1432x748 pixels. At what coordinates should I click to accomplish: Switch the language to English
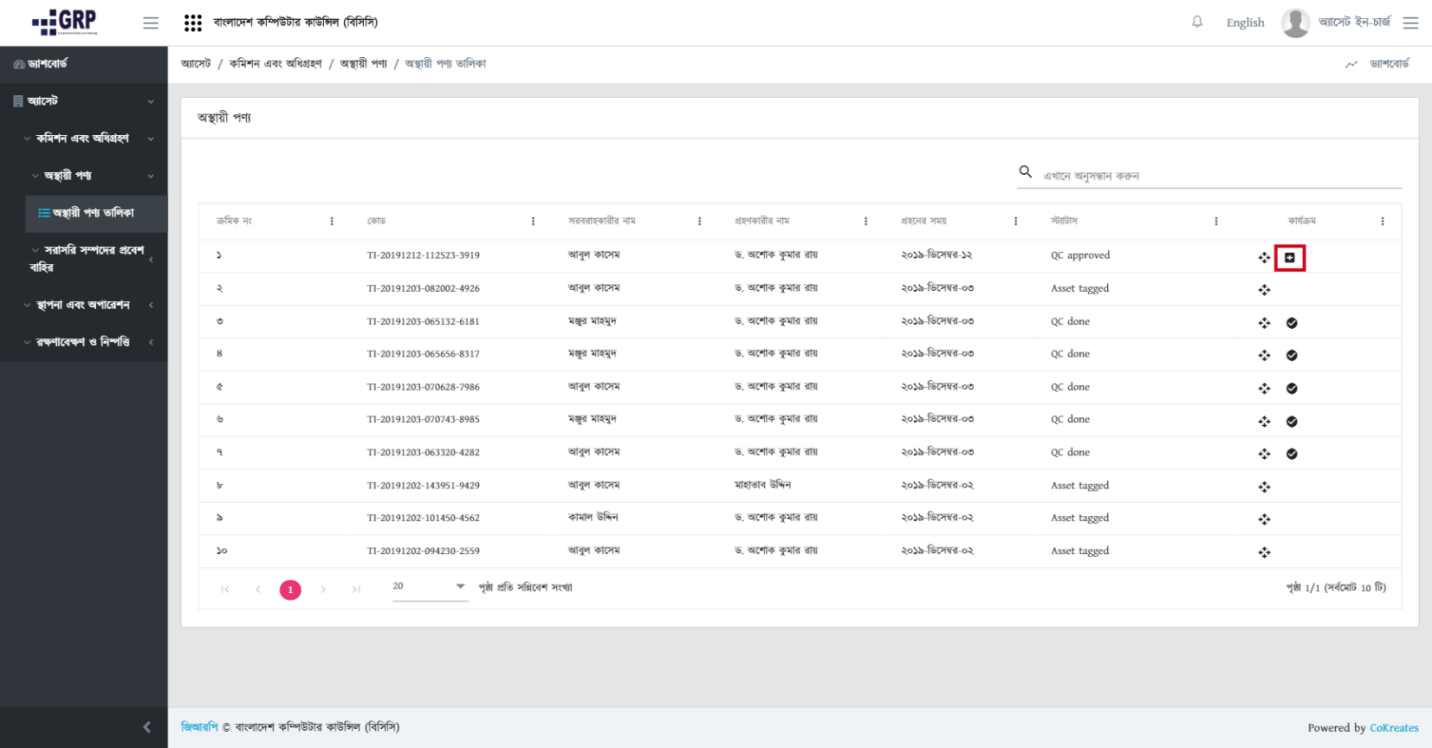[1245, 23]
